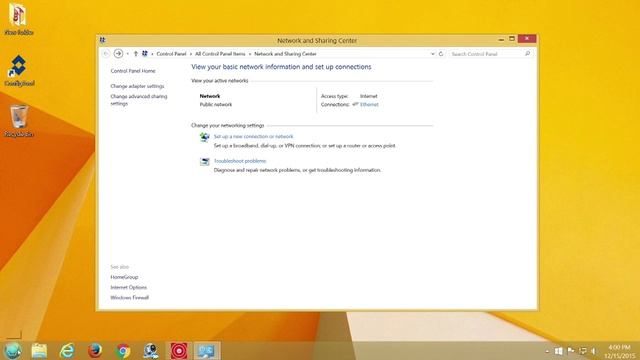Click the search magnifier icon
Image resolution: width=640 pixels, height=360 pixels.
pyautogui.click(x=527, y=53)
